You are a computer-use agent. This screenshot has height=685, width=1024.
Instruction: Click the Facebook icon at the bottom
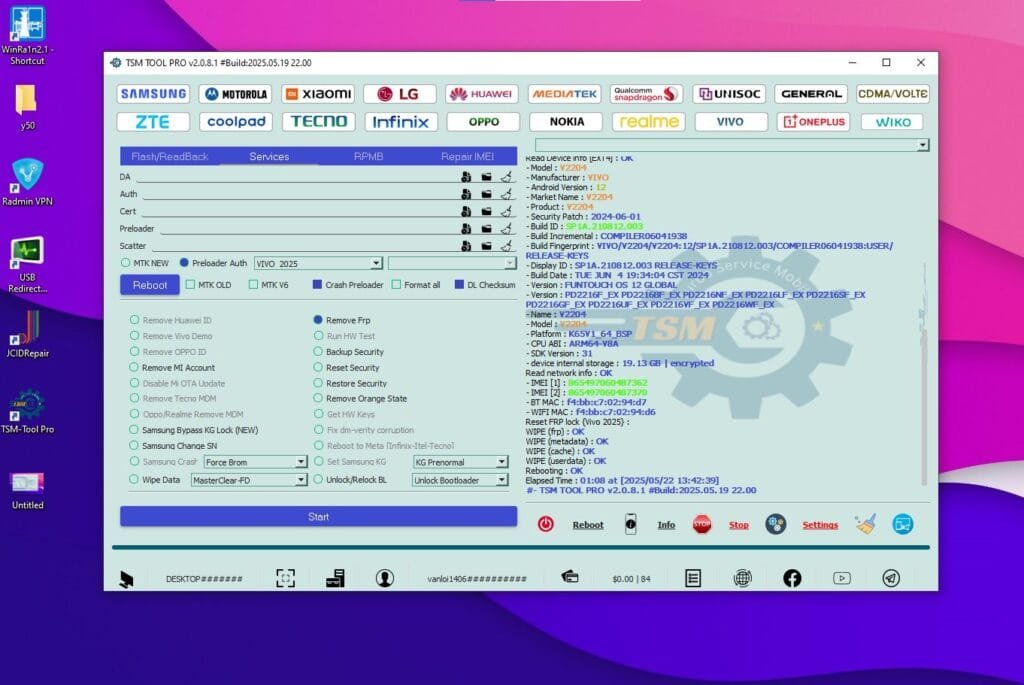(791, 579)
